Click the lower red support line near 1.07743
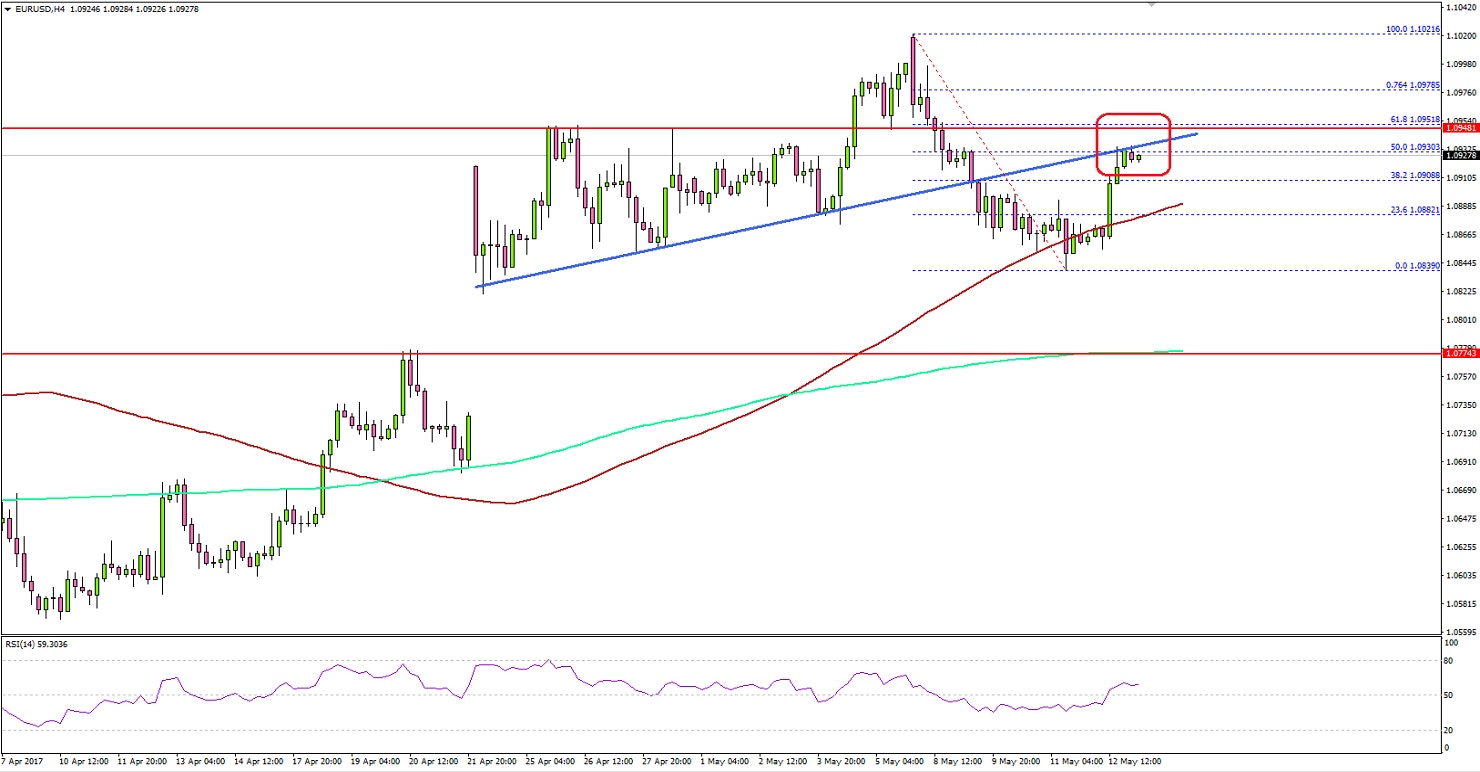1480x772 pixels. click(x=400, y=352)
